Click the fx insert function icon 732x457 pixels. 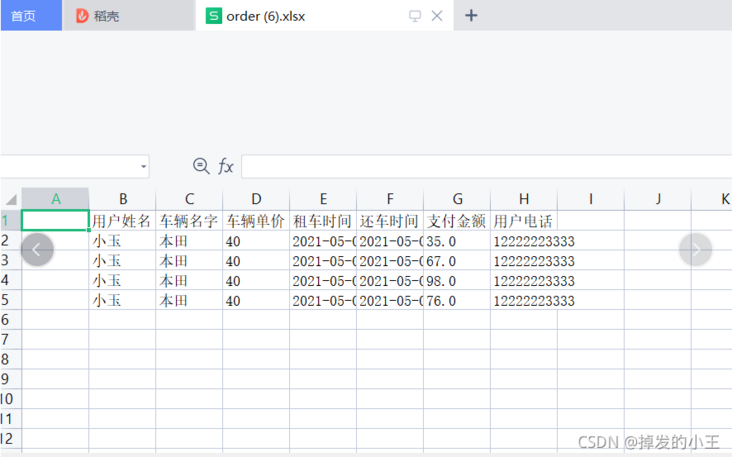pos(225,166)
